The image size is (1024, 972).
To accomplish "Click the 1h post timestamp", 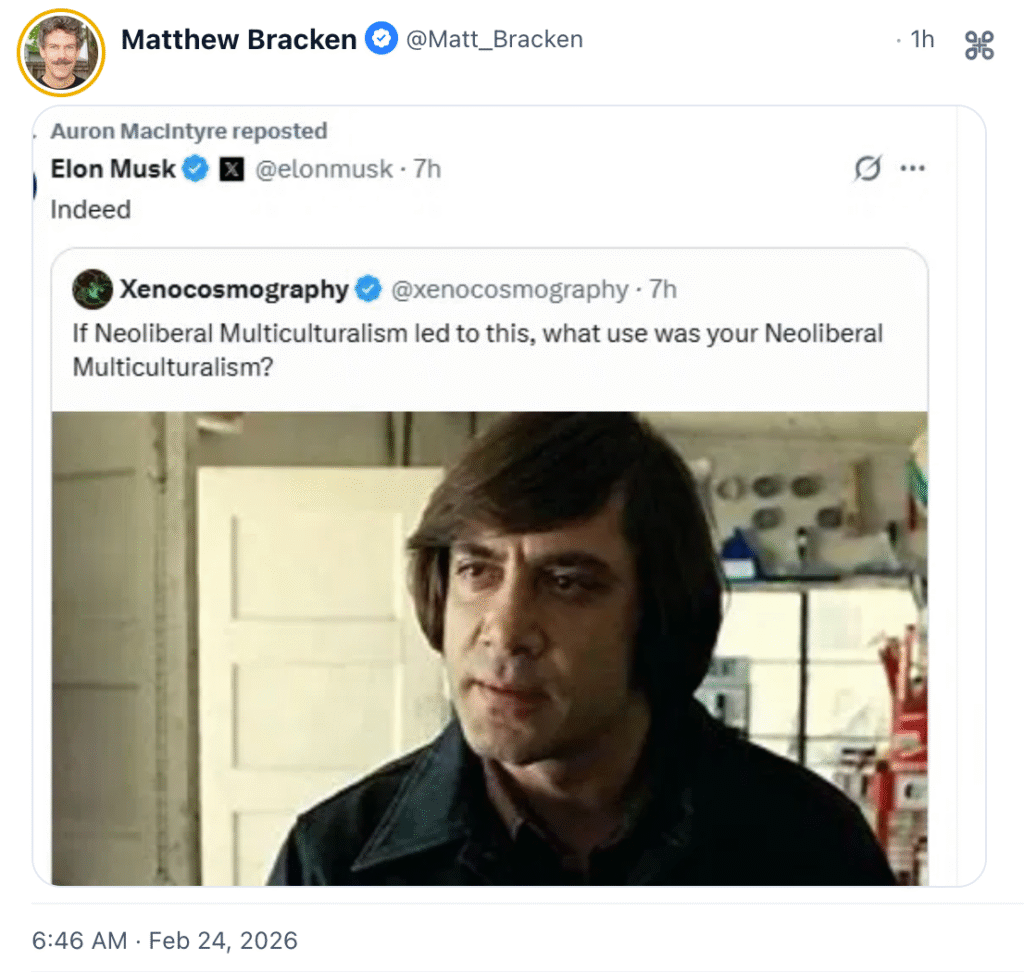I will point(920,40).
